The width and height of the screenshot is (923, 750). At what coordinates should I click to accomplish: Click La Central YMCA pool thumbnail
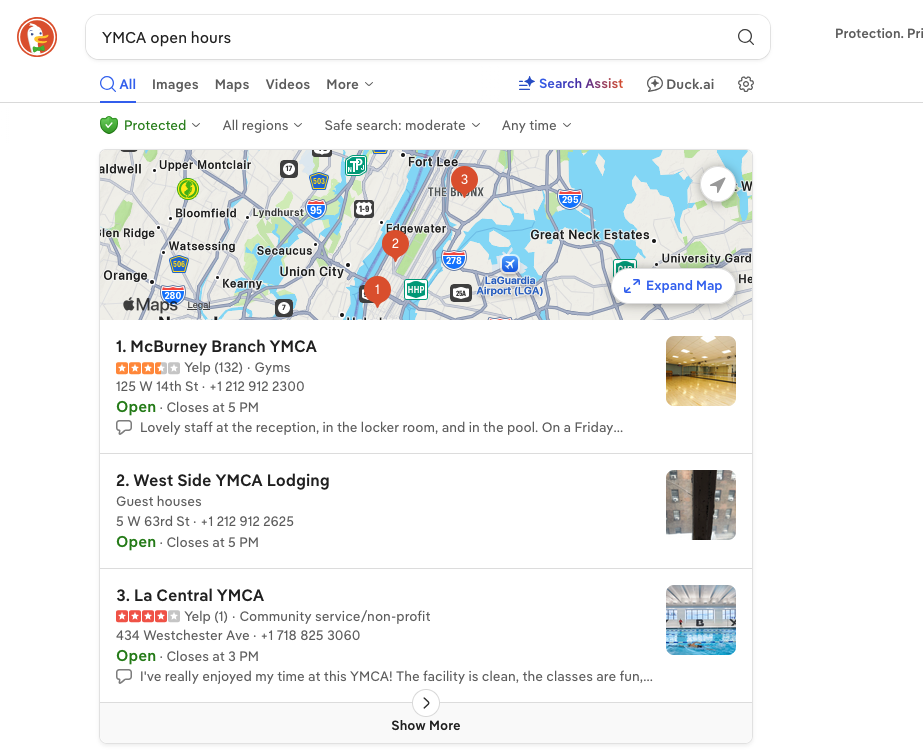pos(700,620)
